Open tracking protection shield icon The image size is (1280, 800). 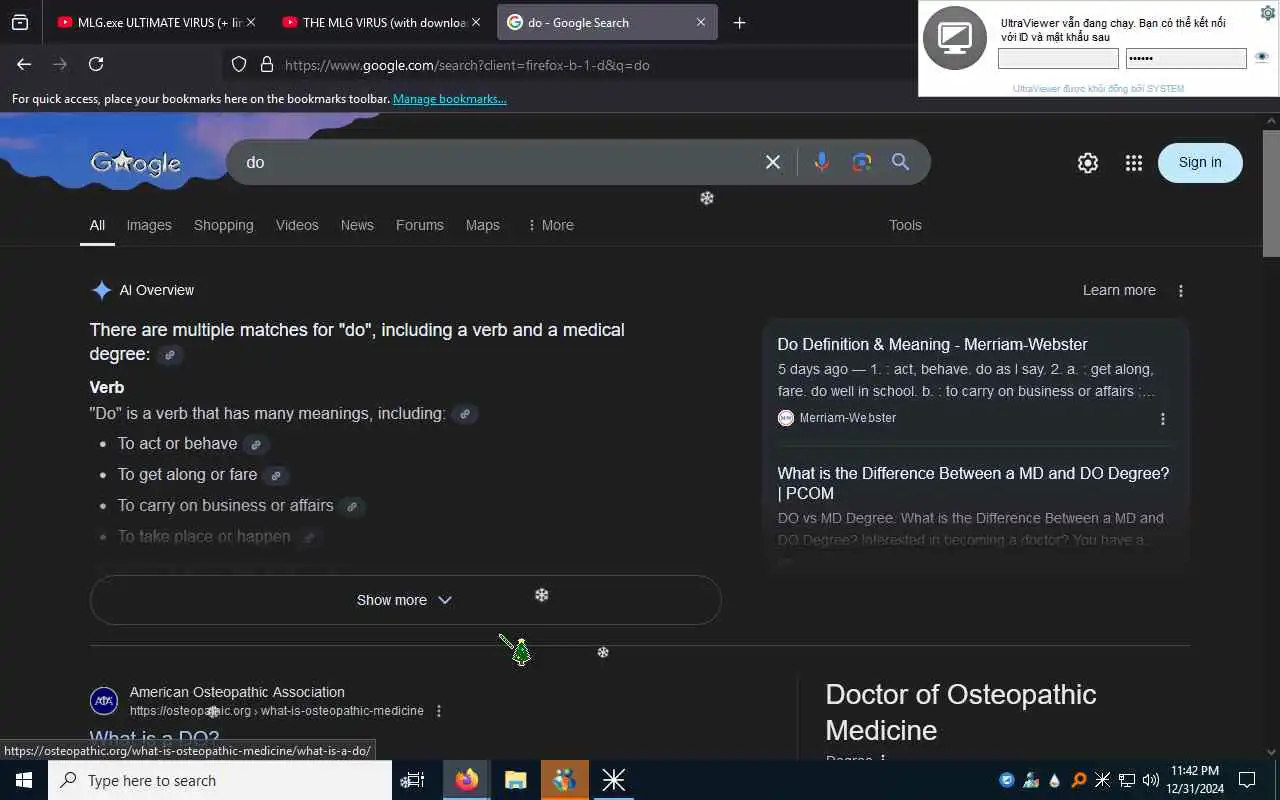tap(239, 64)
